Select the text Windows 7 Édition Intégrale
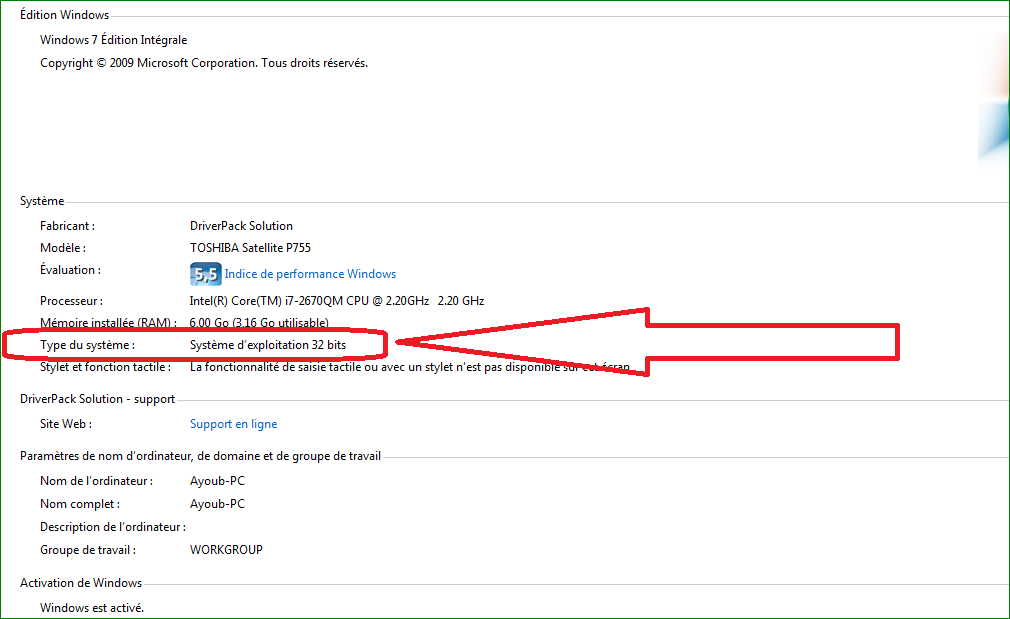Screen dimensions: 1010x619 (113, 40)
